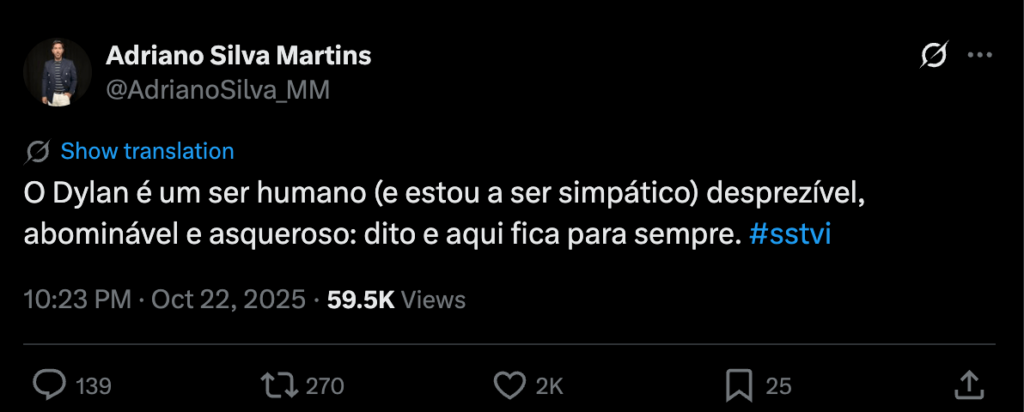Click the 270 reposts count

325,386
